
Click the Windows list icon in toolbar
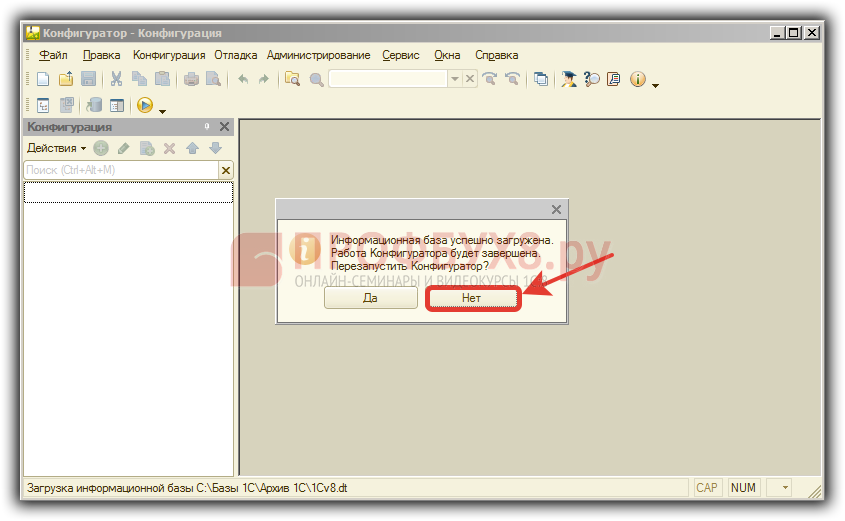[541, 80]
